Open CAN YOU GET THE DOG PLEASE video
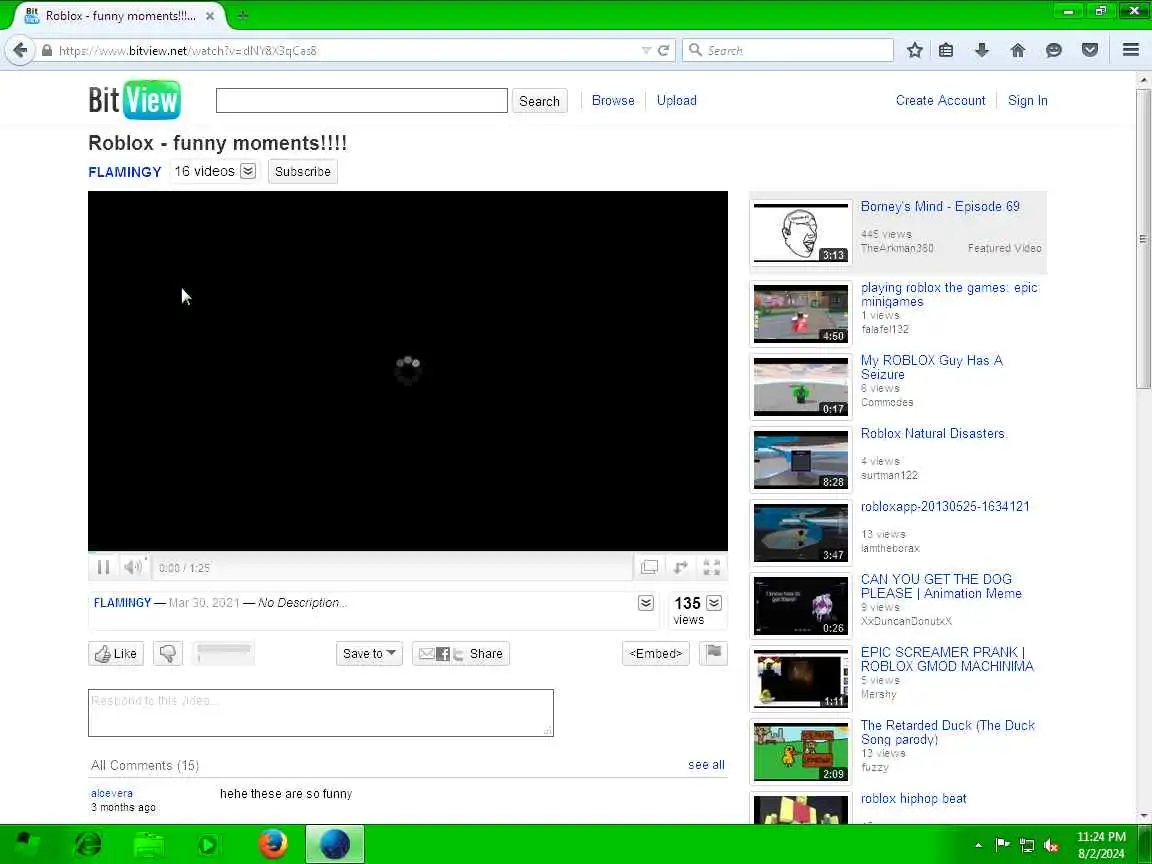 941,586
